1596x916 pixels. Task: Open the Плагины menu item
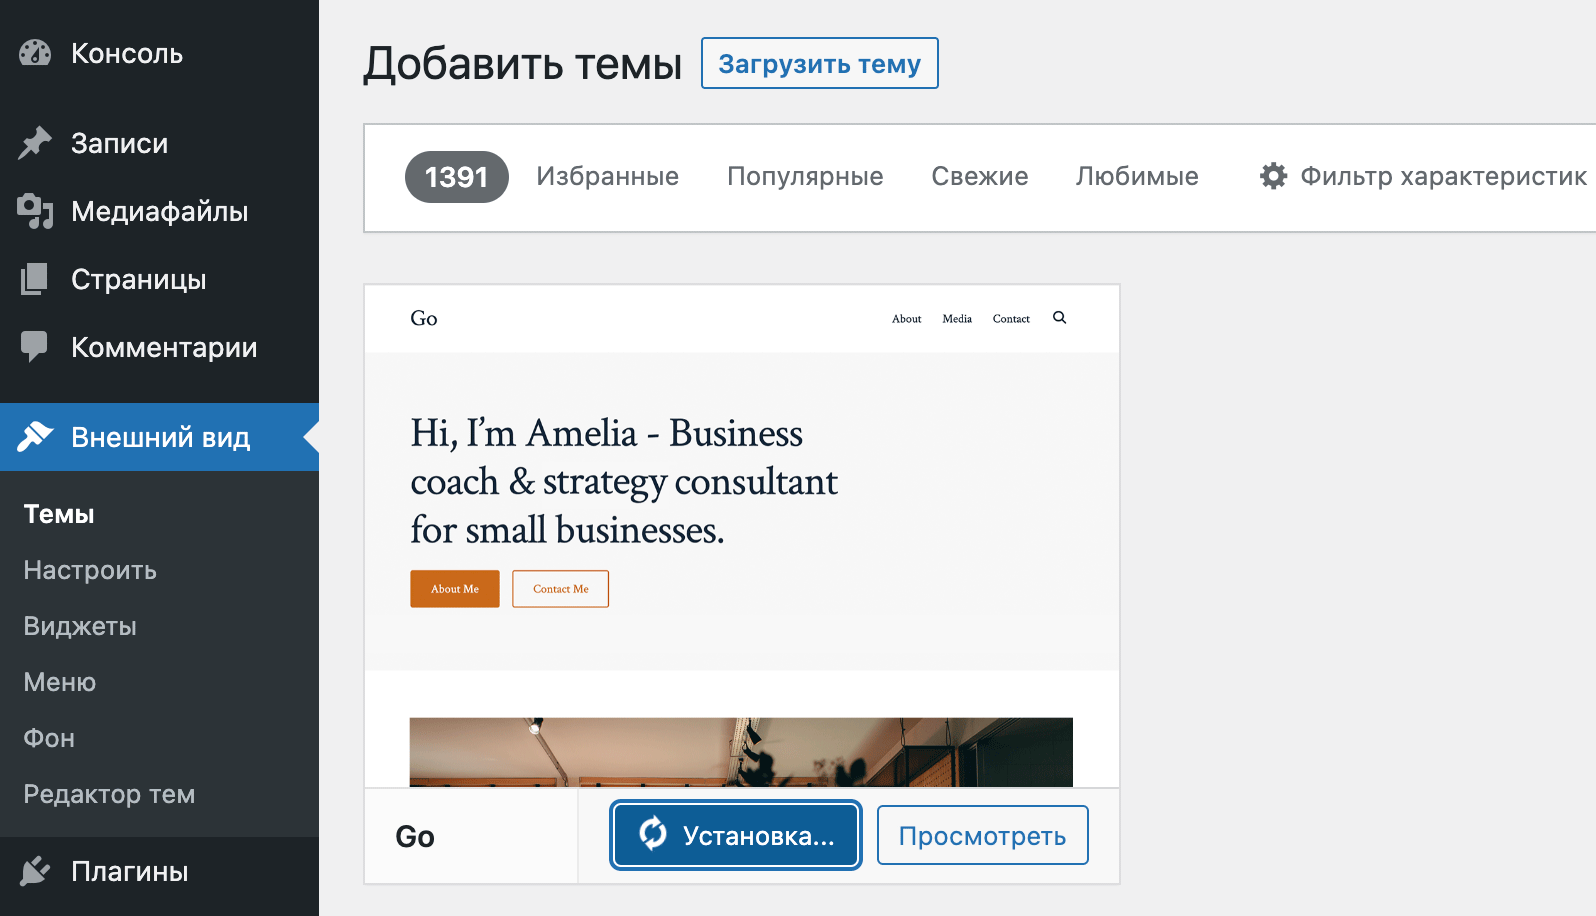(x=159, y=871)
